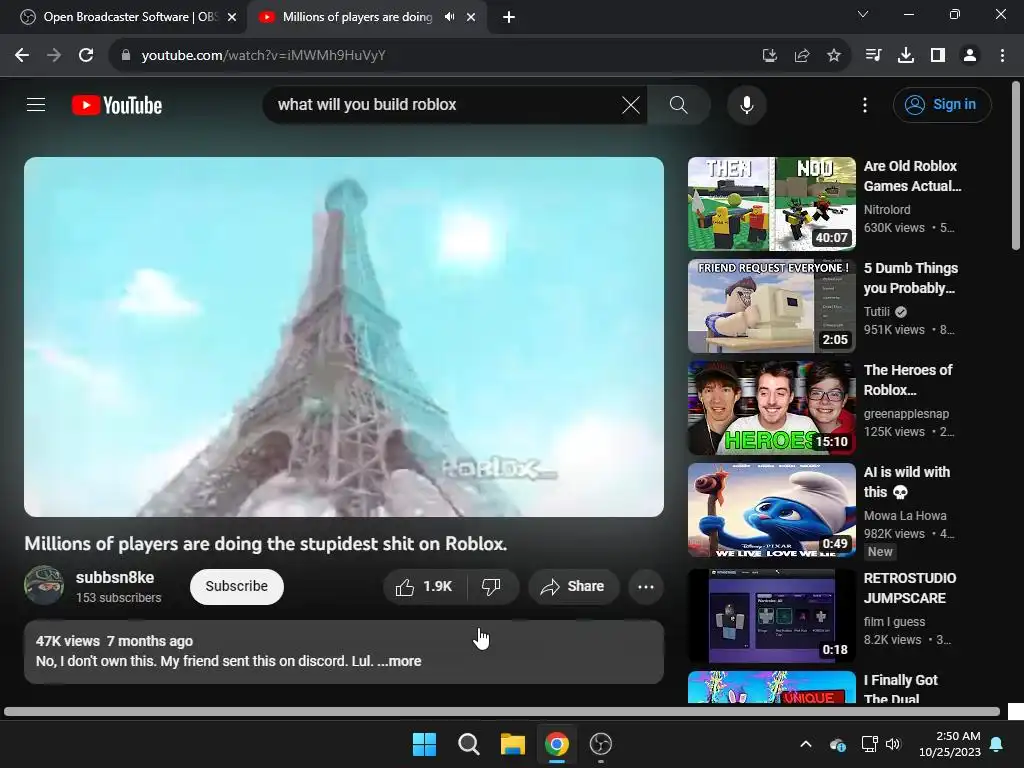Bookmark this page with star
1024x768 pixels.
click(833, 56)
